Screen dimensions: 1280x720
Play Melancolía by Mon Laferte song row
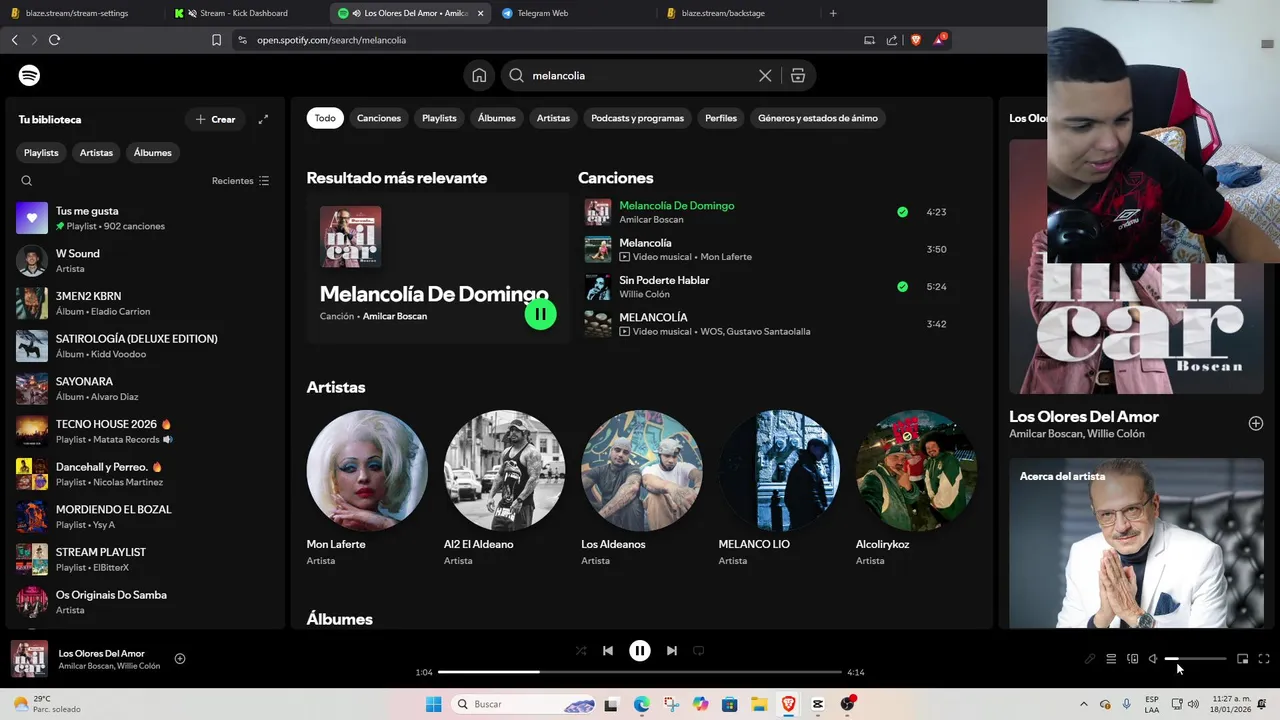766,250
